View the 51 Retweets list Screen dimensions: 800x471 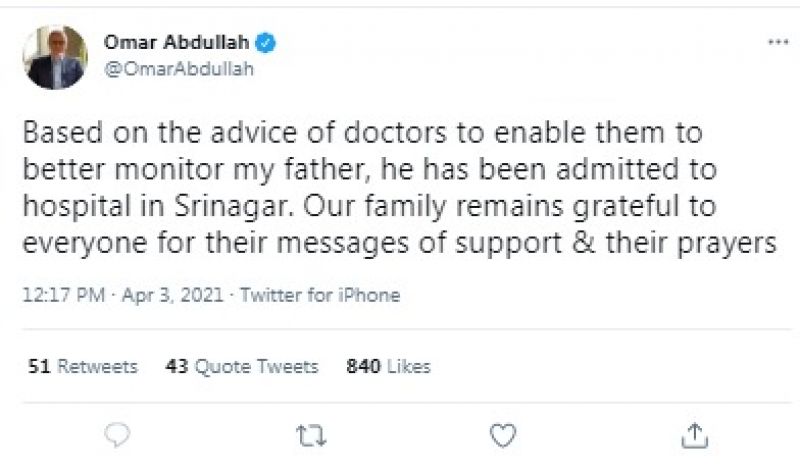[x=83, y=367]
